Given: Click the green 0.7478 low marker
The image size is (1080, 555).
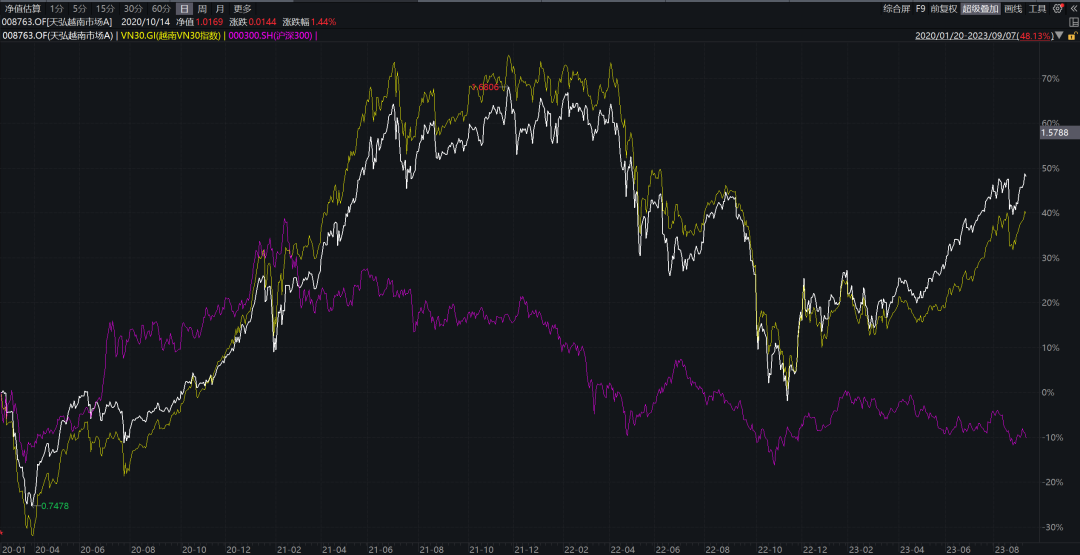Looking at the screenshot, I should tap(54, 505).
